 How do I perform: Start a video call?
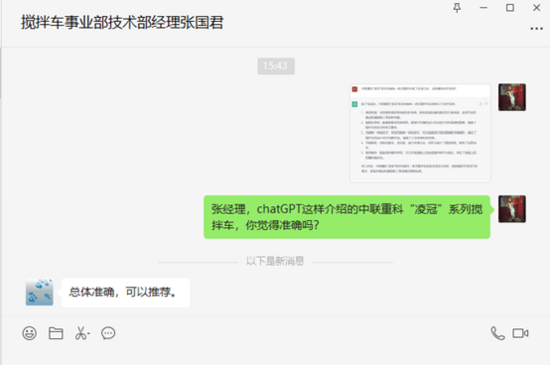(521, 333)
